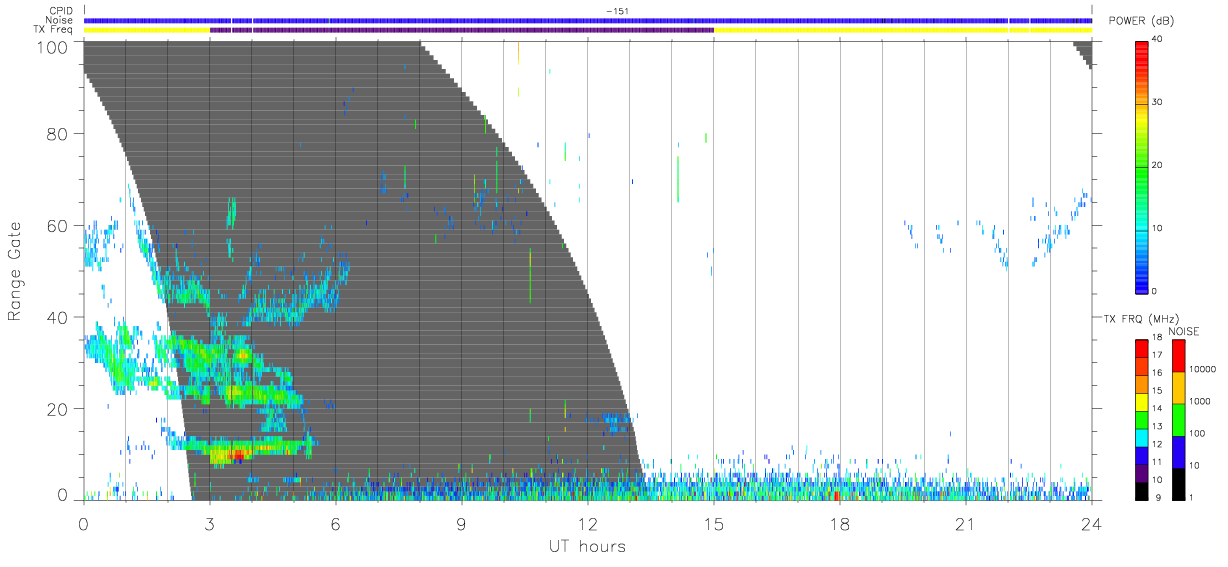This screenshot has width=1228, height=567.
Task: Click the UT hours axis title
Action: point(587,546)
